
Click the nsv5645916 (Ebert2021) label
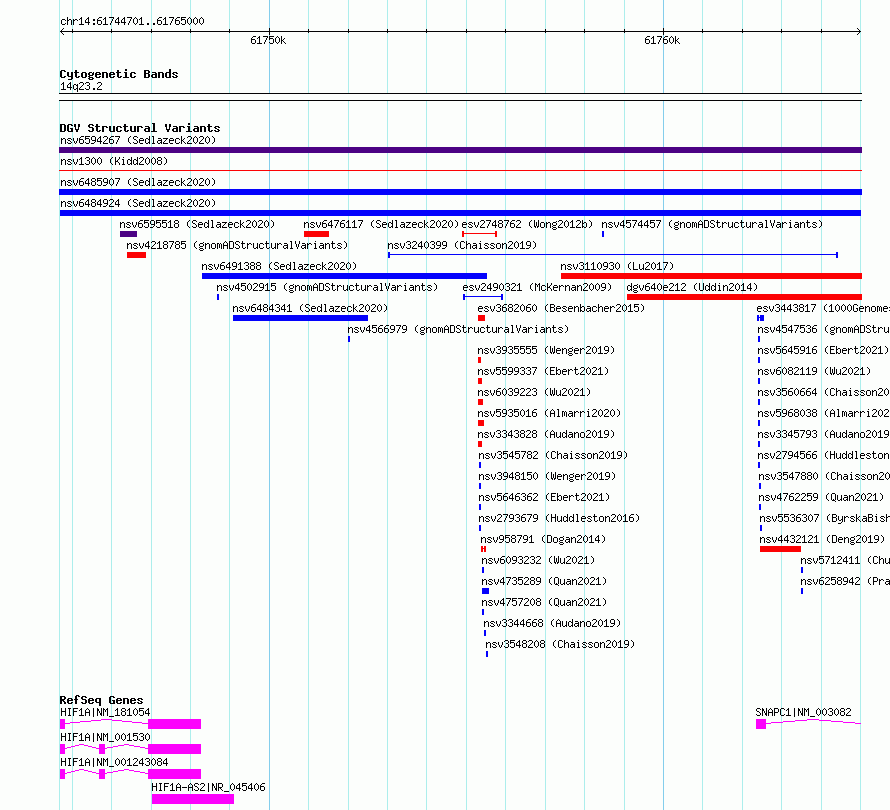tap(823, 350)
